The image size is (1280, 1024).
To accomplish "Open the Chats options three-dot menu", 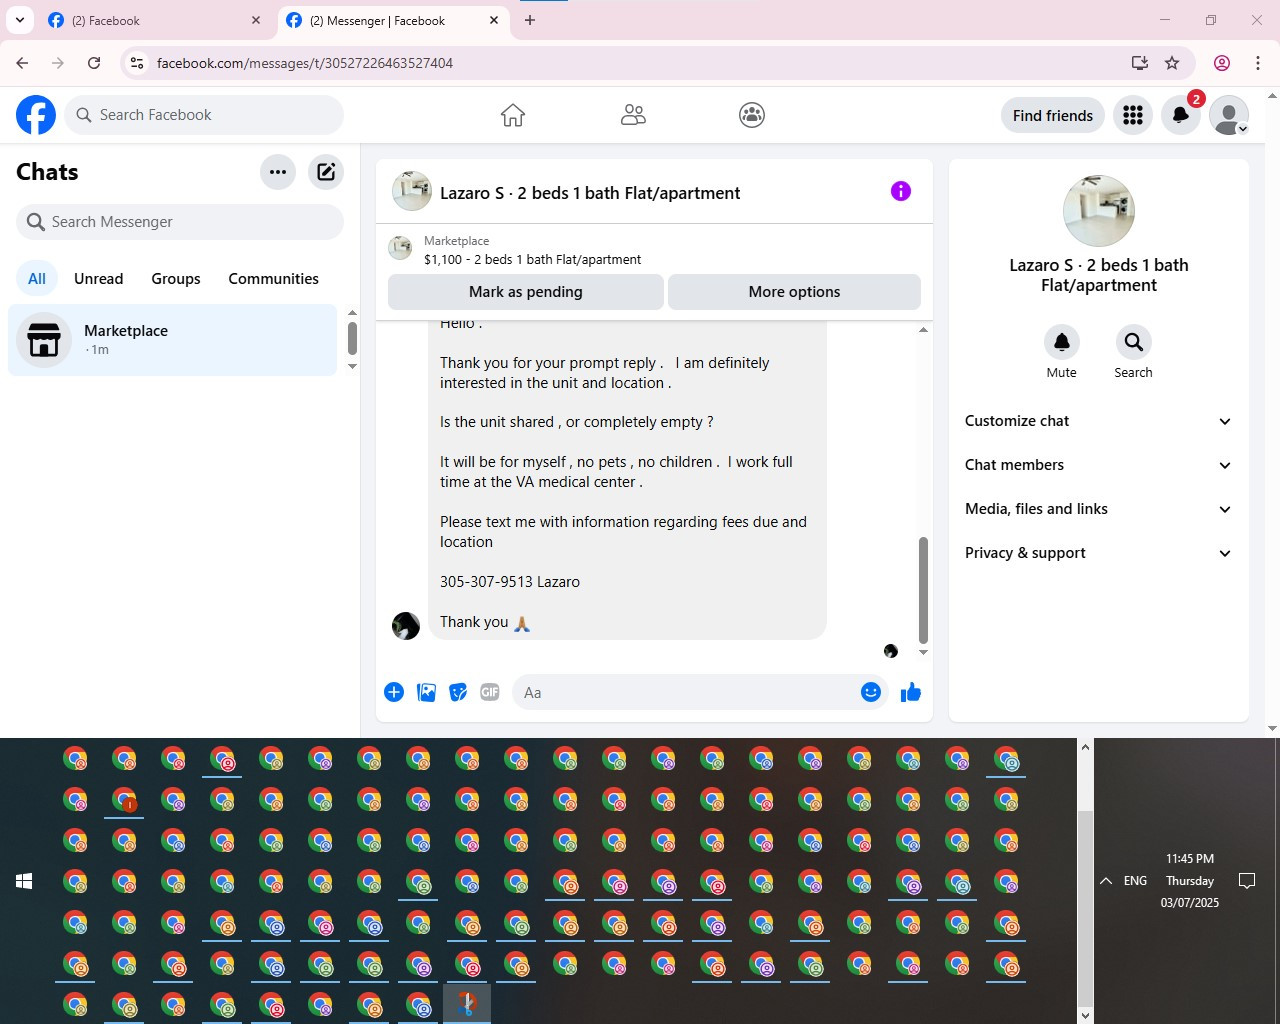I will point(278,172).
